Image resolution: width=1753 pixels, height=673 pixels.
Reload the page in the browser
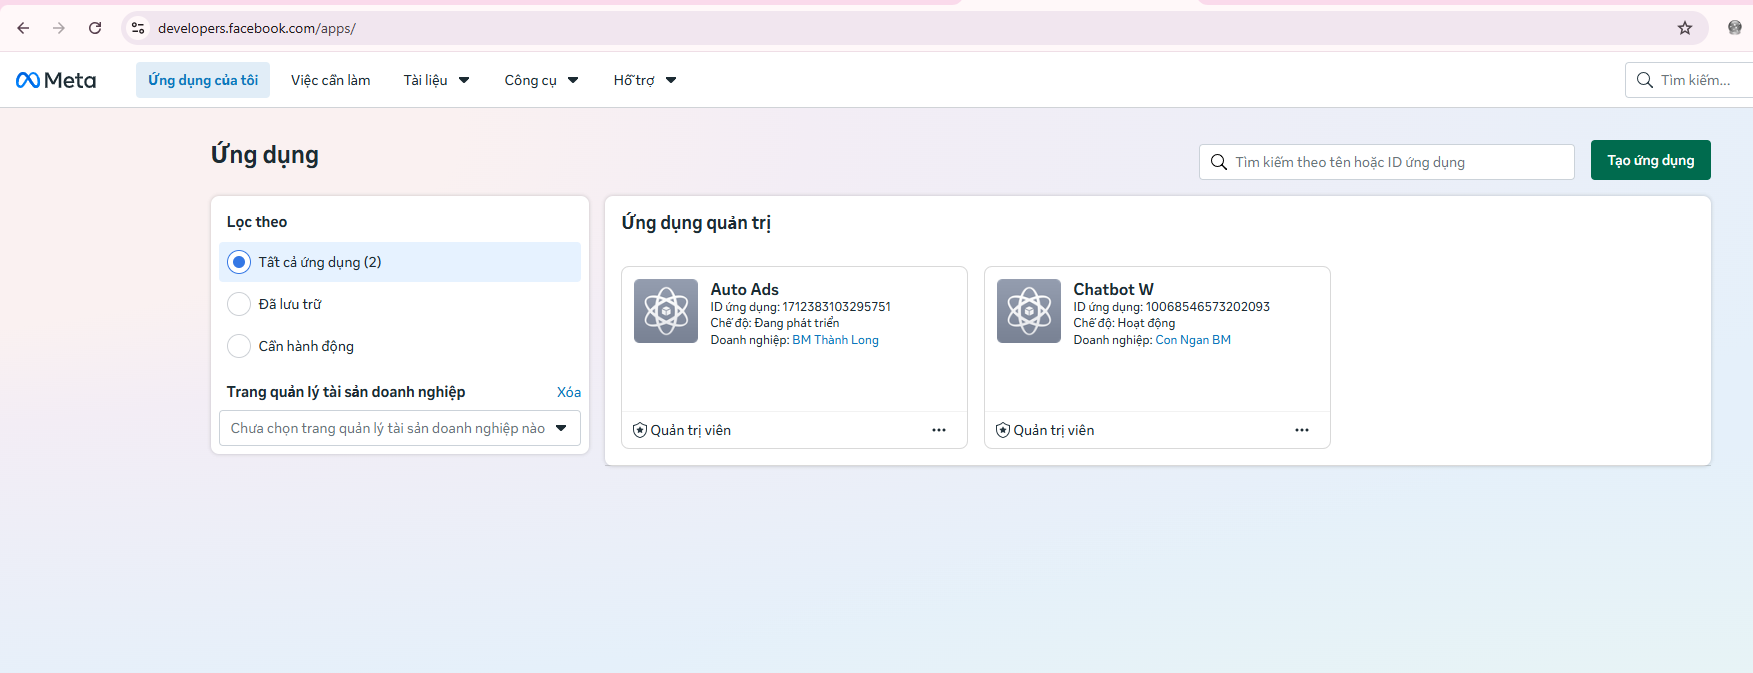pyautogui.click(x=95, y=28)
